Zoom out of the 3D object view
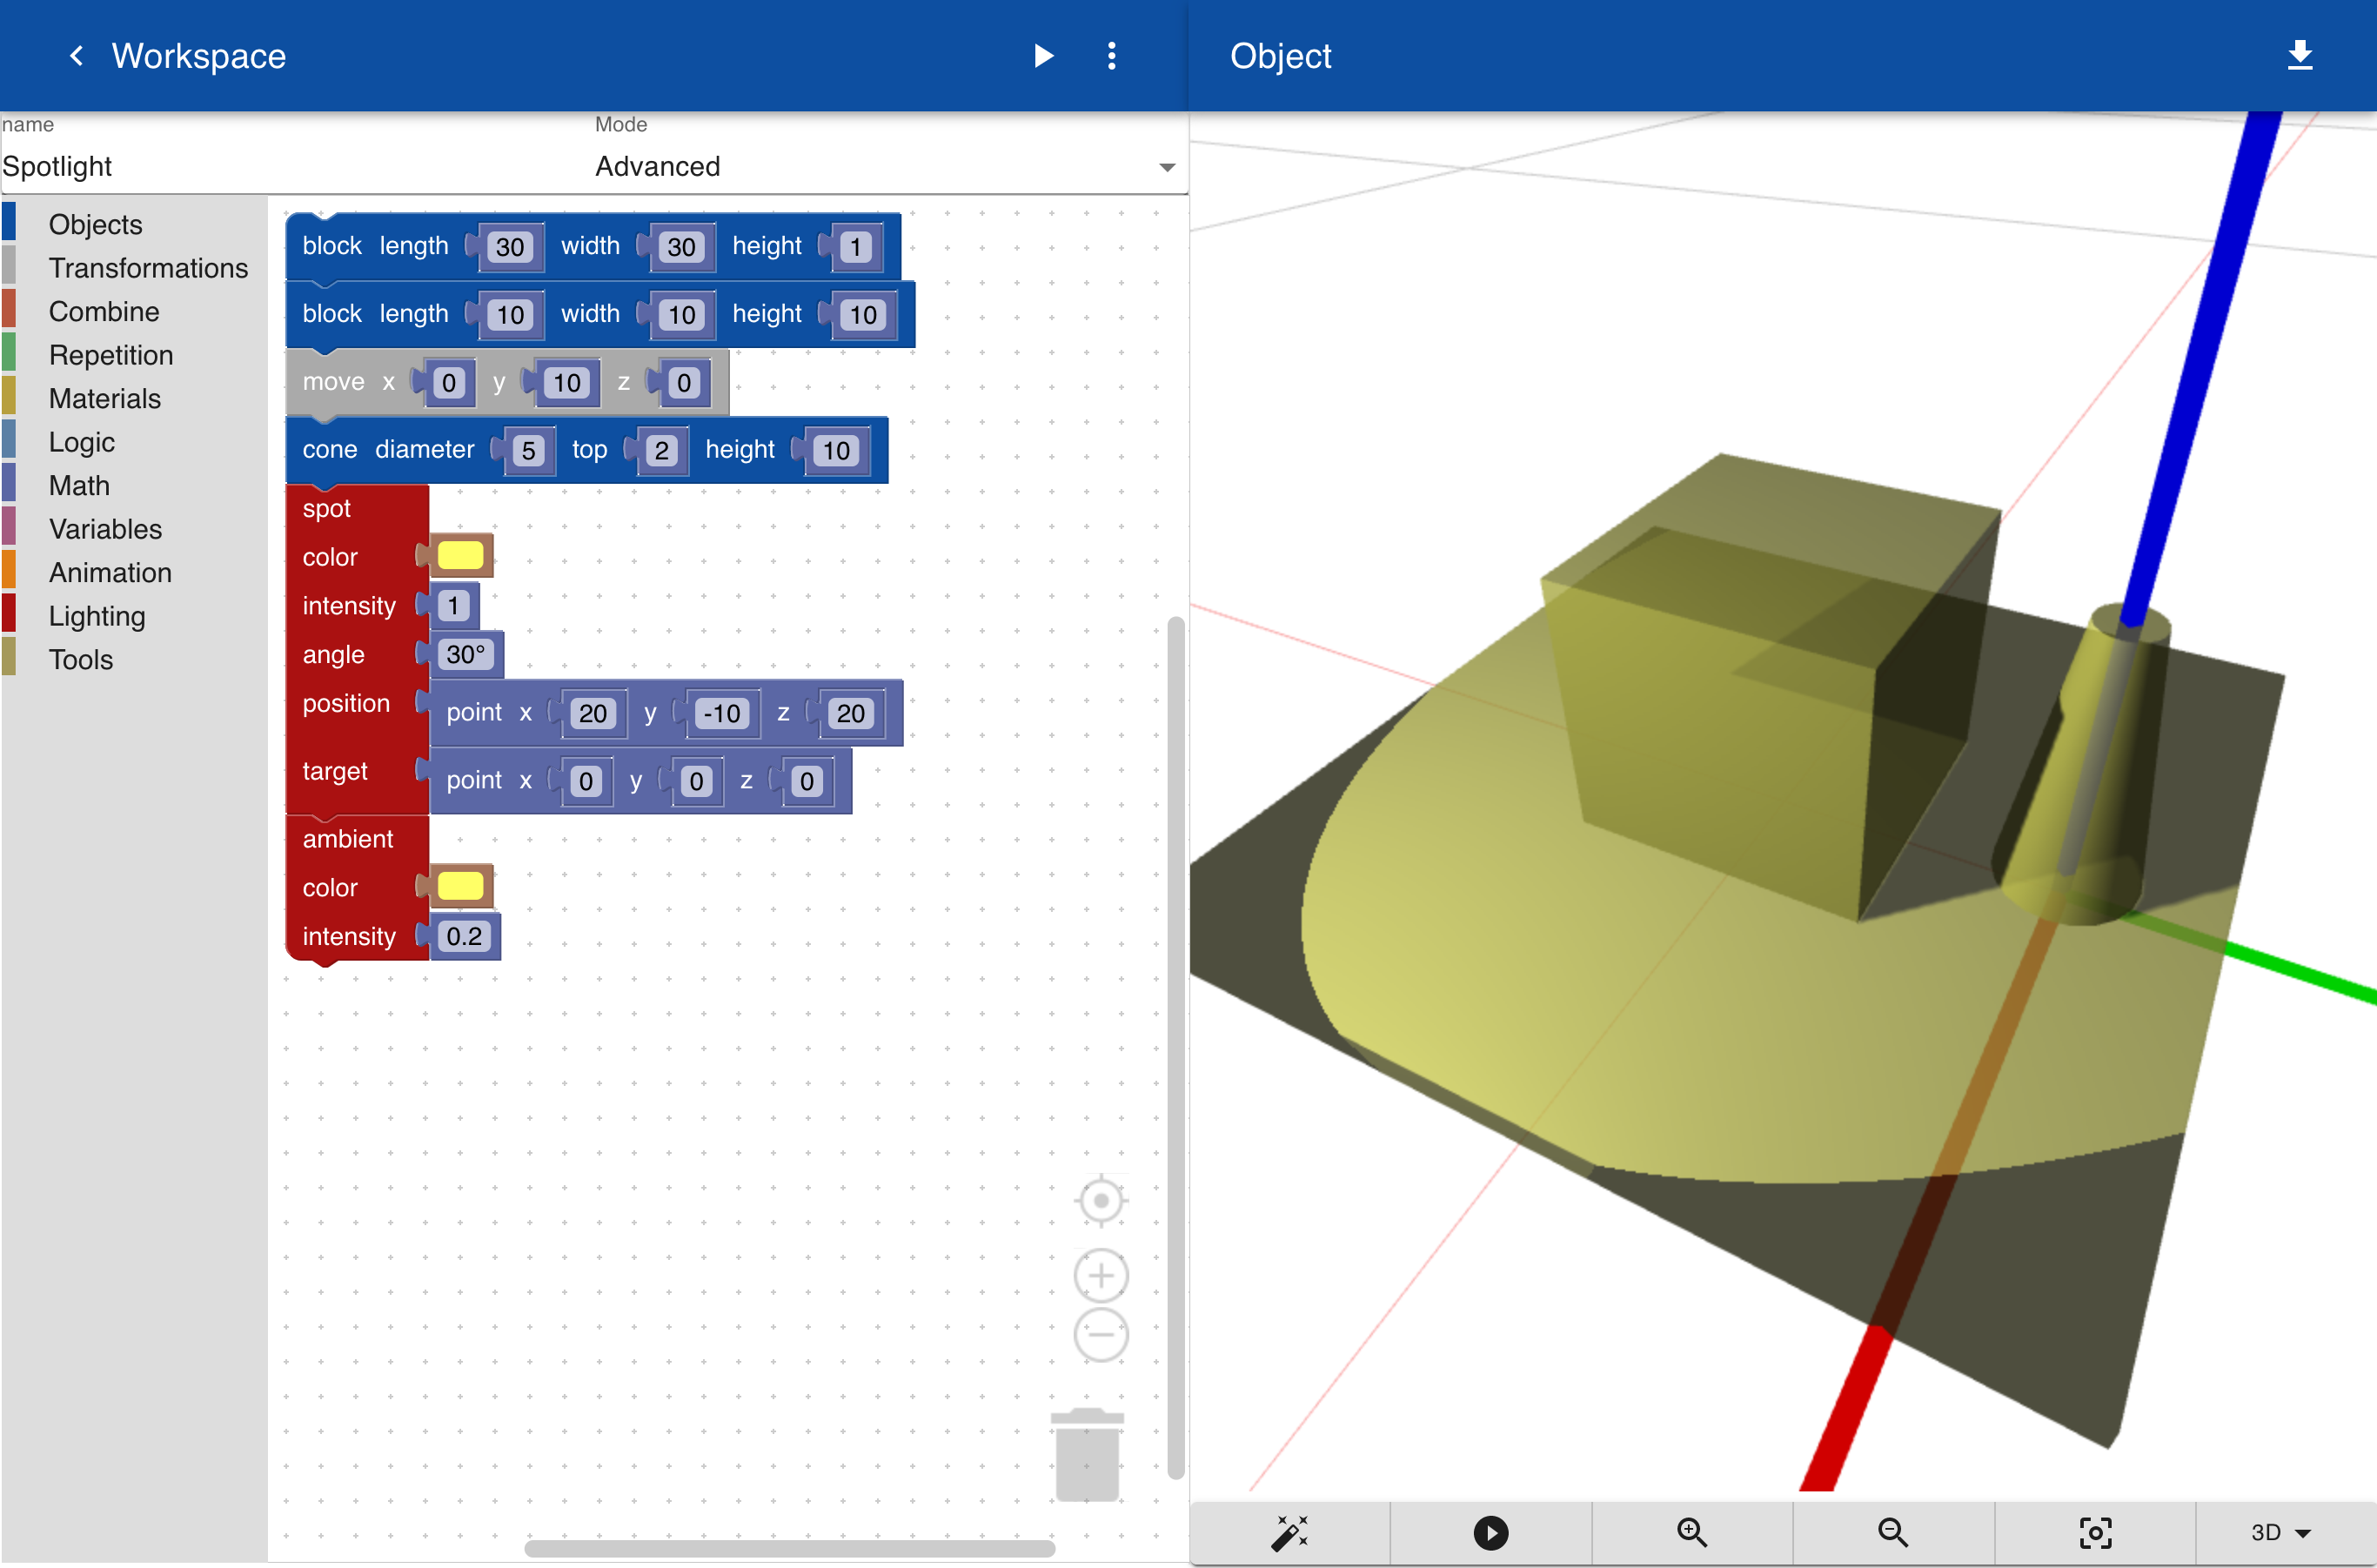Viewport: 2377px width, 1568px height. [1893, 1532]
